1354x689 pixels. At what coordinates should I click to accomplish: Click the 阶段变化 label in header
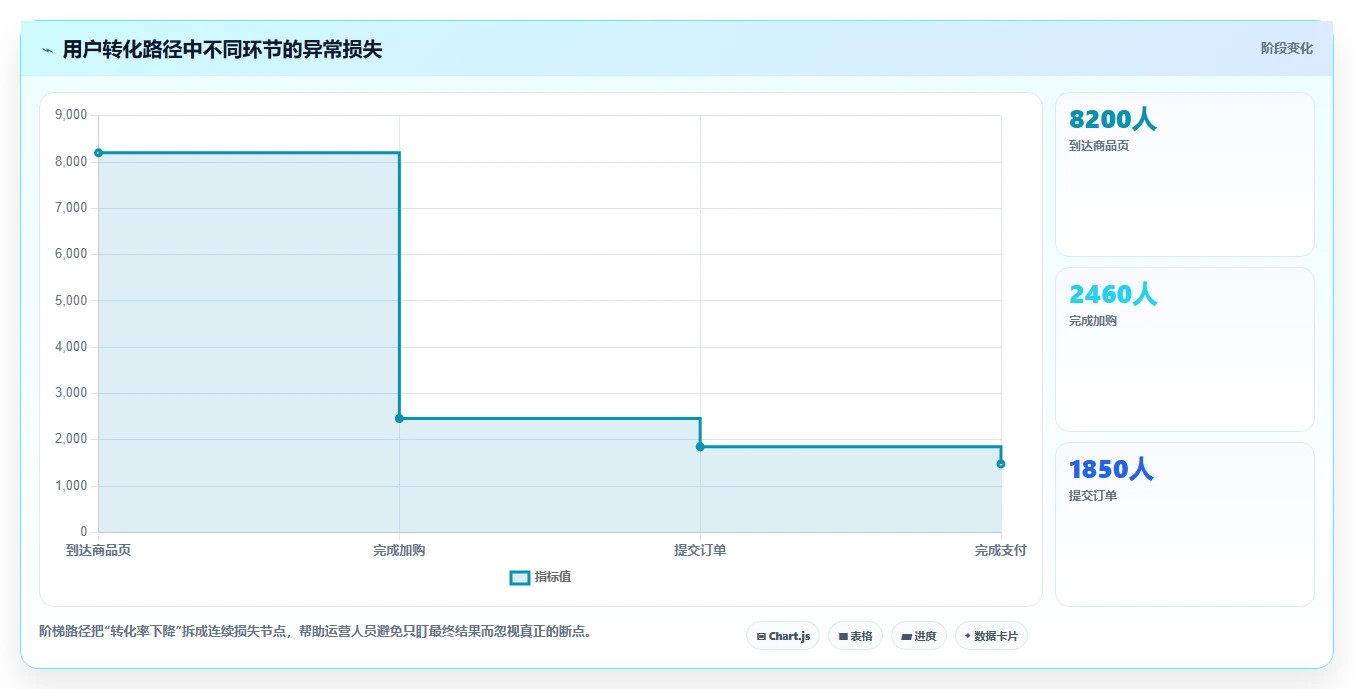pos(1286,48)
